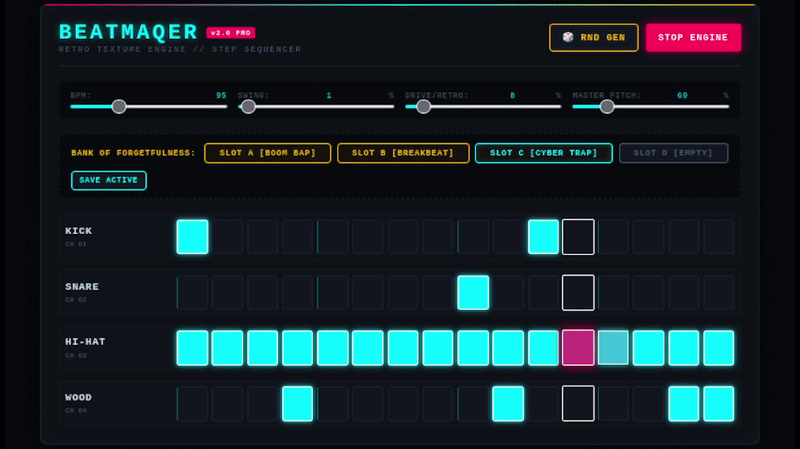Disable Hi-Hat step 8

click(438, 348)
